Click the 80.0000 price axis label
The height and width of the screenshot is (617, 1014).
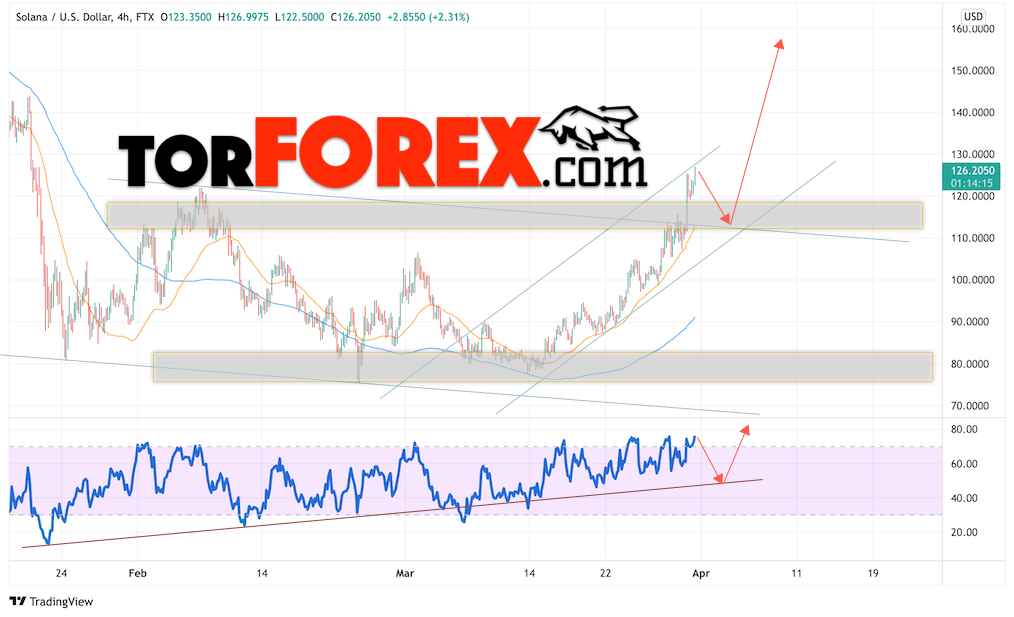(x=969, y=364)
